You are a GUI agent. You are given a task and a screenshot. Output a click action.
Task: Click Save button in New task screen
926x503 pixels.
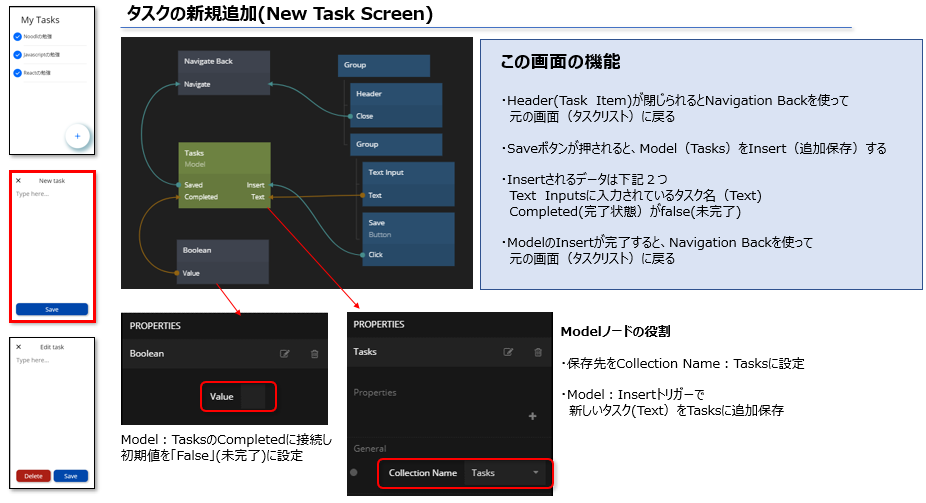coord(52,309)
